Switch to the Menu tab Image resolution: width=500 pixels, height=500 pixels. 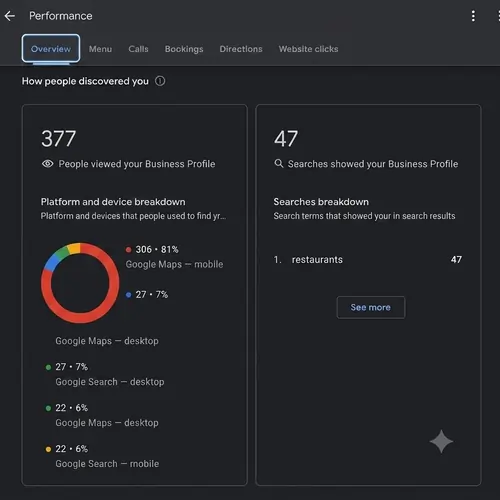[100, 49]
